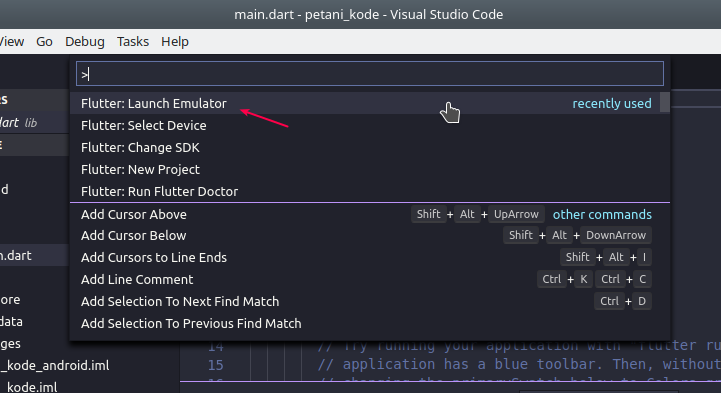Open _kode_android.iml in the explorer
721x393 pixels.
click(x=55, y=365)
